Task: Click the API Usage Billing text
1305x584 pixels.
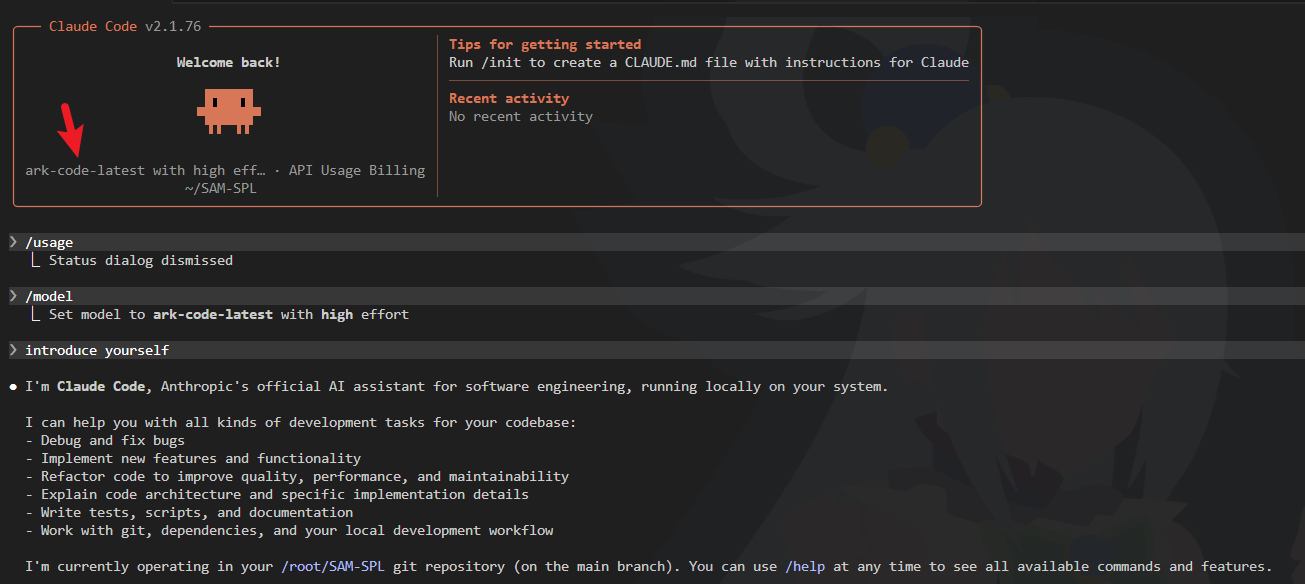Action: pos(357,170)
